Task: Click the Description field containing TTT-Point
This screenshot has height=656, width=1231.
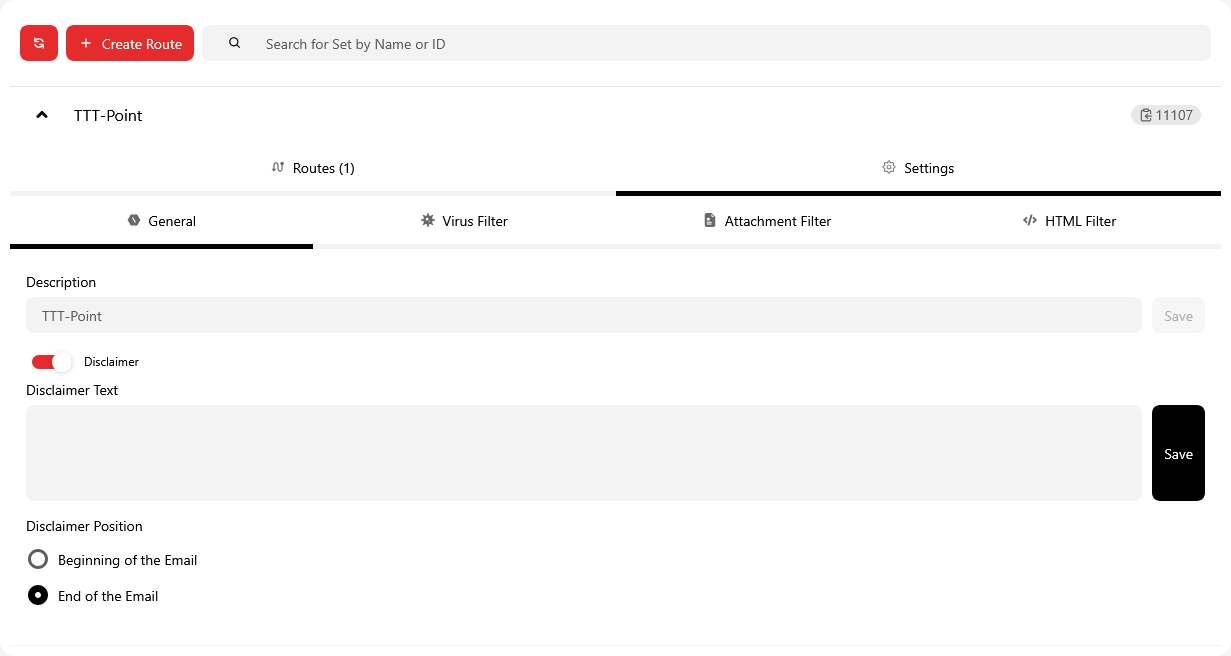Action: 584,316
